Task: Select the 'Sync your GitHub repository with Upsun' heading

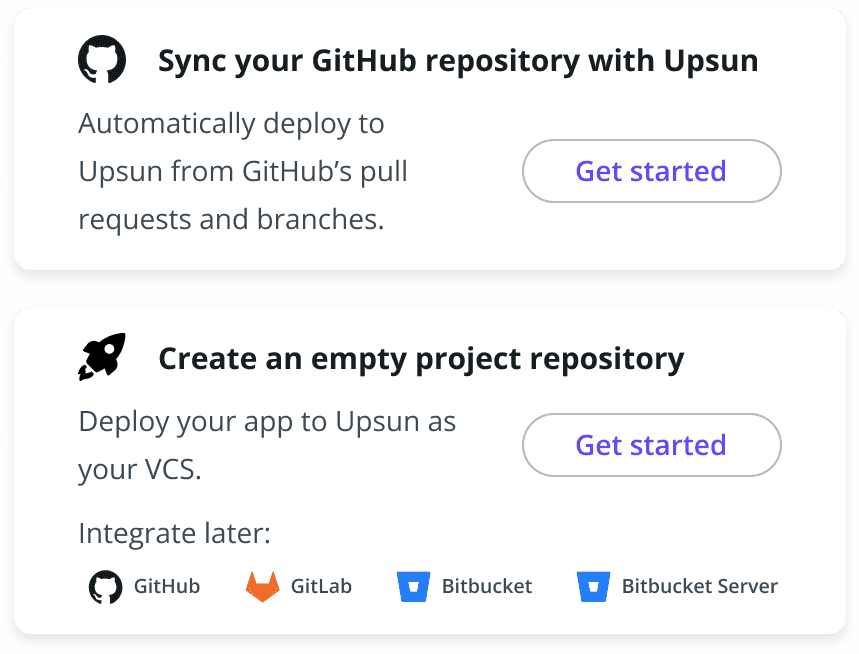Action: click(x=458, y=61)
